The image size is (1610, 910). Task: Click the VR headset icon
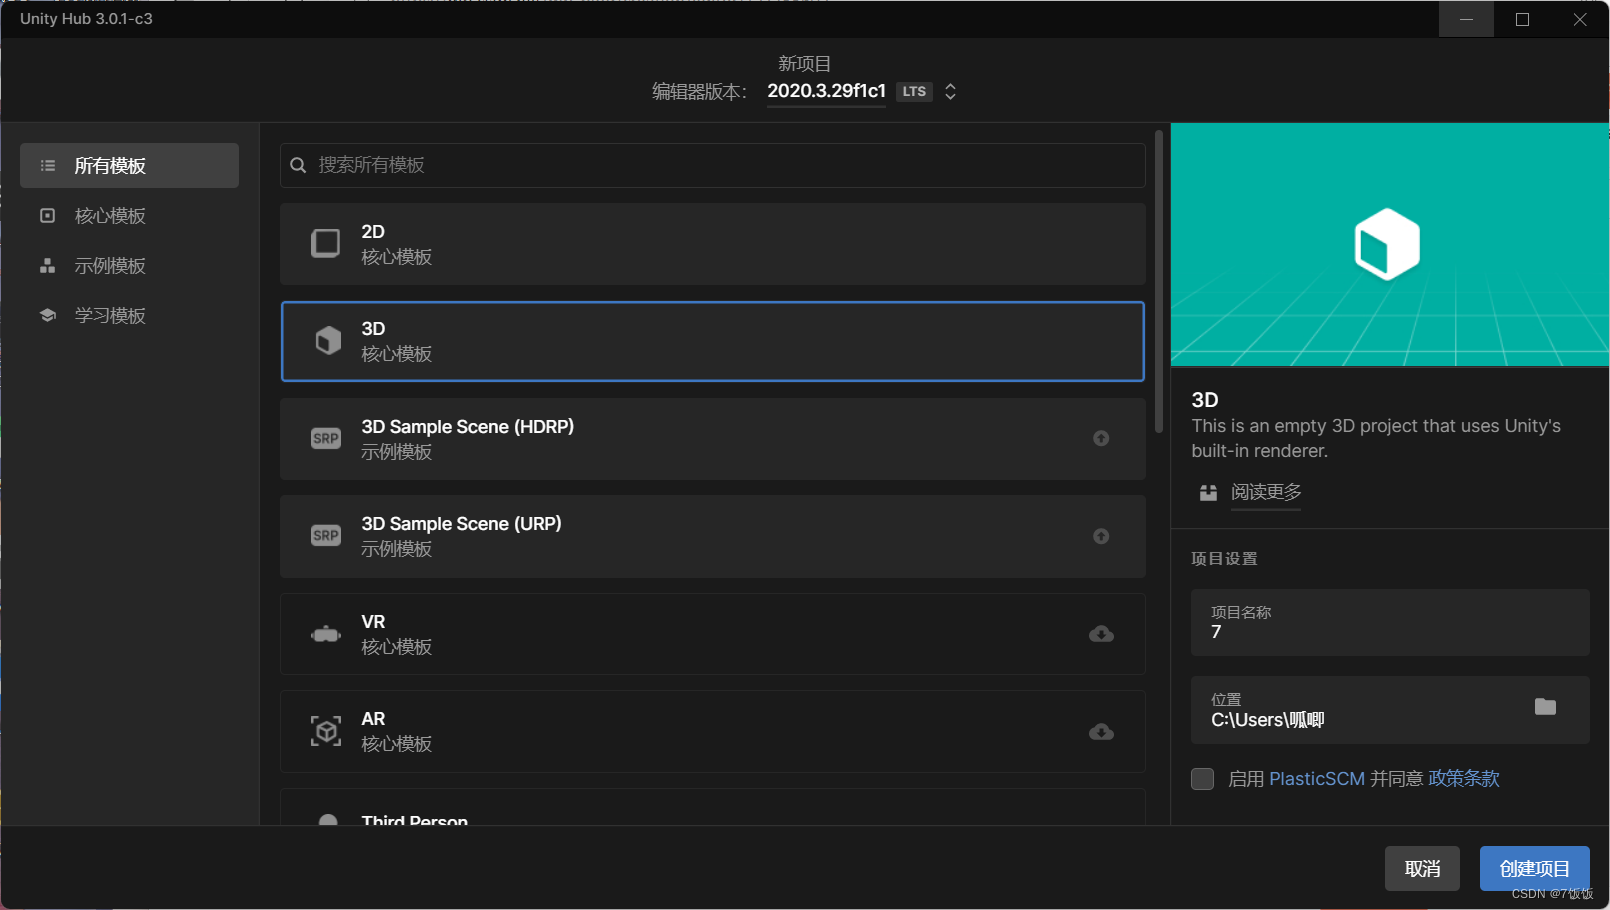click(x=326, y=634)
